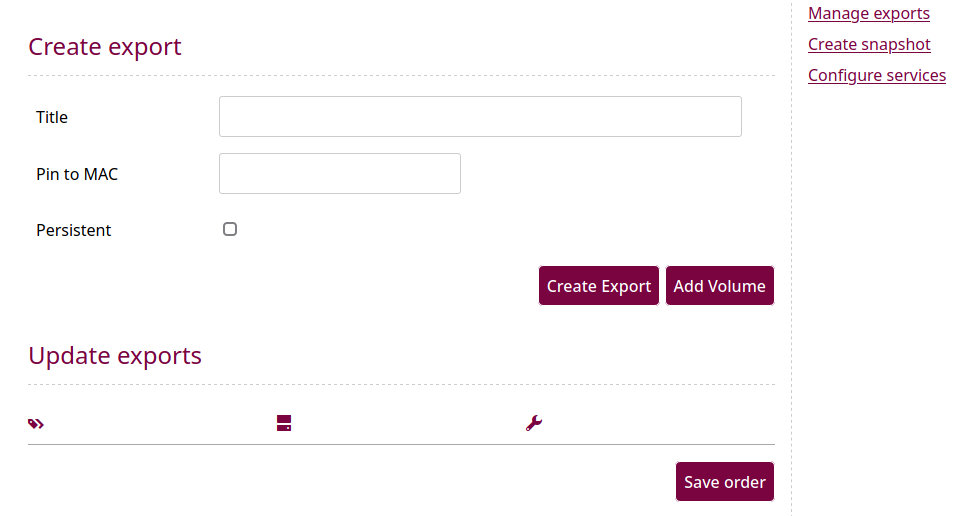Click the Create Export button
Screen dimensions: 955x516
599,286
